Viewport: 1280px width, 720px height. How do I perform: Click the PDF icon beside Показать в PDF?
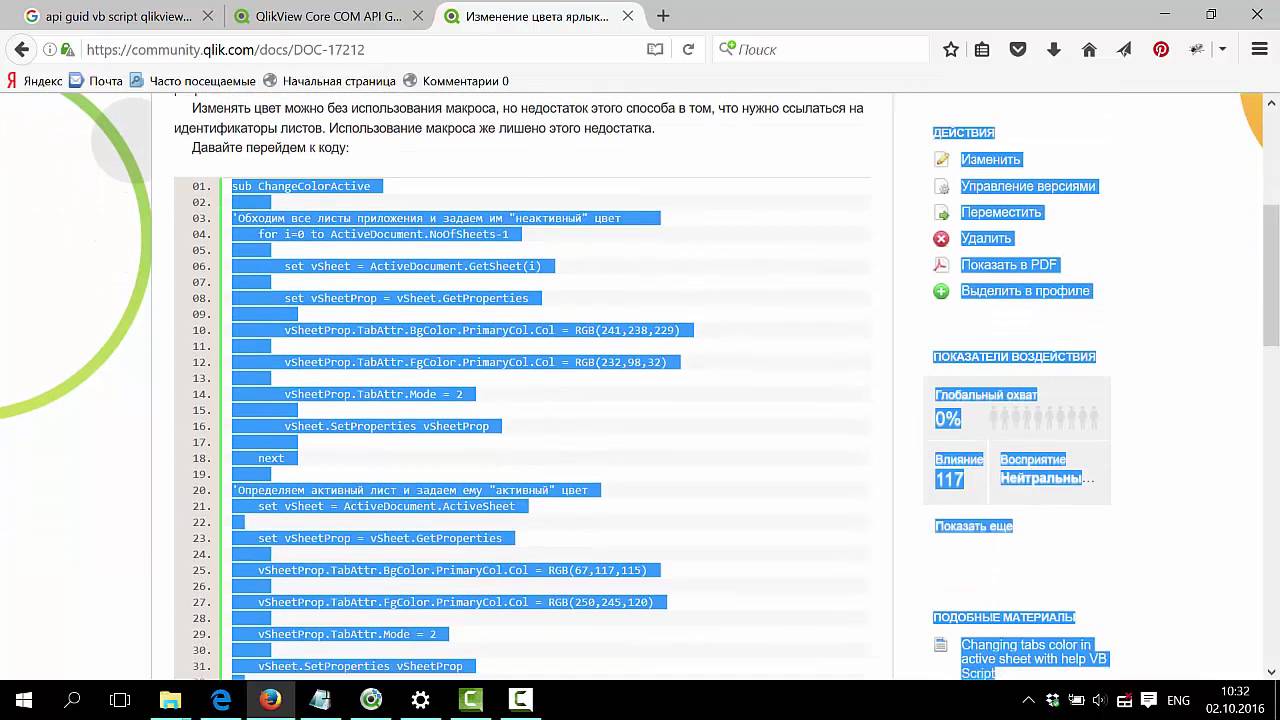tap(941, 265)
